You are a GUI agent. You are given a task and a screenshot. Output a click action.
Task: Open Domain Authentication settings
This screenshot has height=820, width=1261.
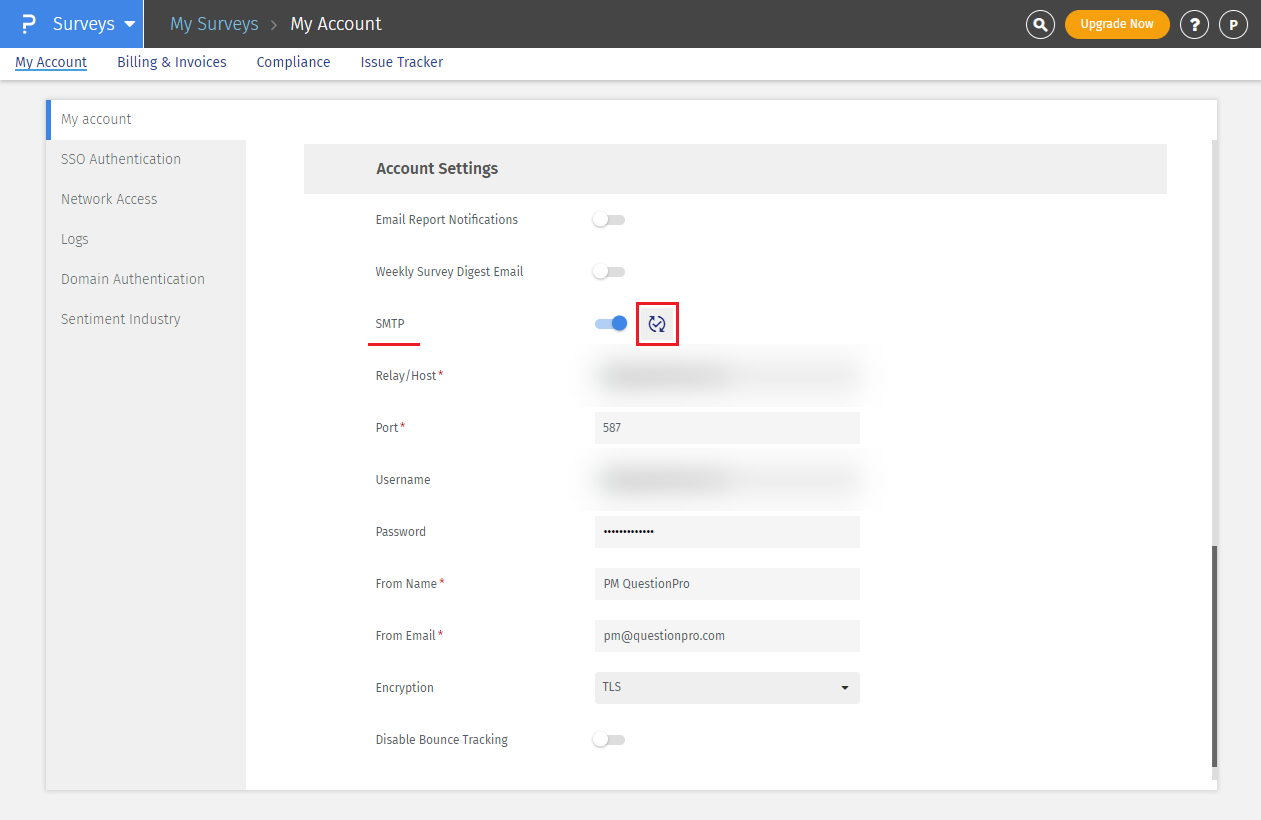[133, 279]
